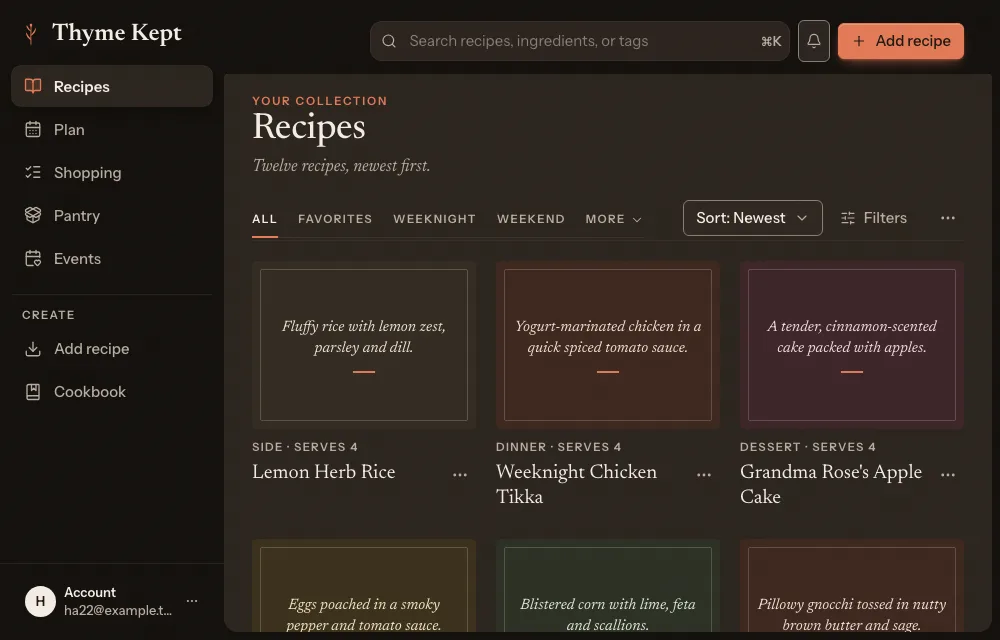Image resolution: width=1000 pixels, height=640 pixels.
Task: Click the Thyme Kept sprig logo icon
Action: (x=30, y=34)
